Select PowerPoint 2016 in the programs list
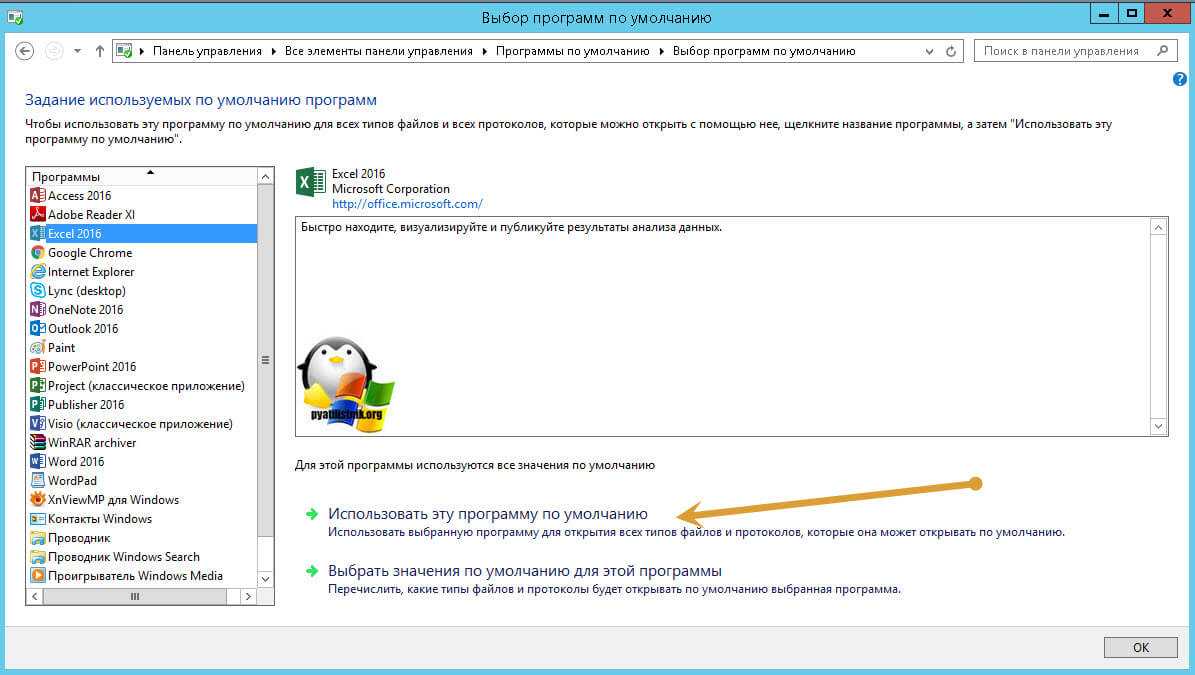Screen dimensions: 1195x675 (x=92, y=367)
